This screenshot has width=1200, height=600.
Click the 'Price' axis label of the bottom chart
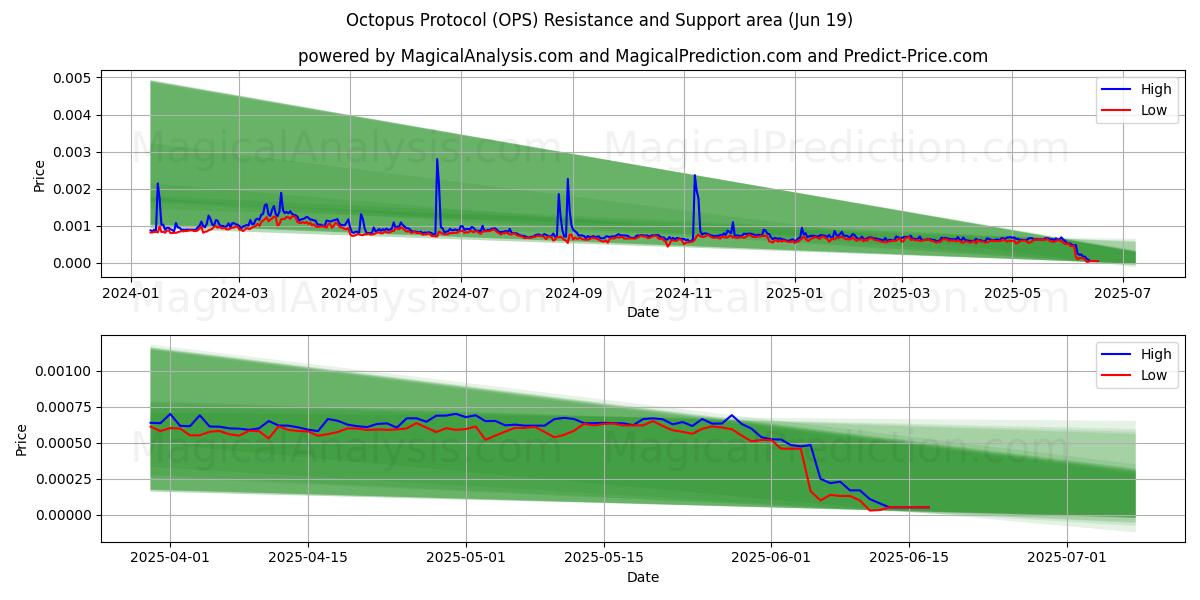[x=22, y=439]
